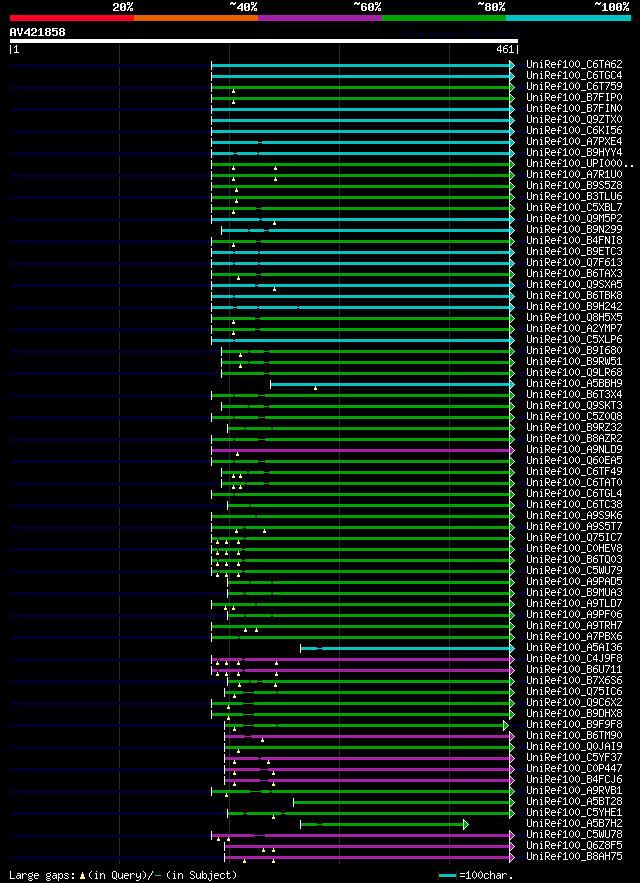Screen dimensions: 640x883
Task: Select the truncated UniRef100_UPI000.. label
Action: 580,163
